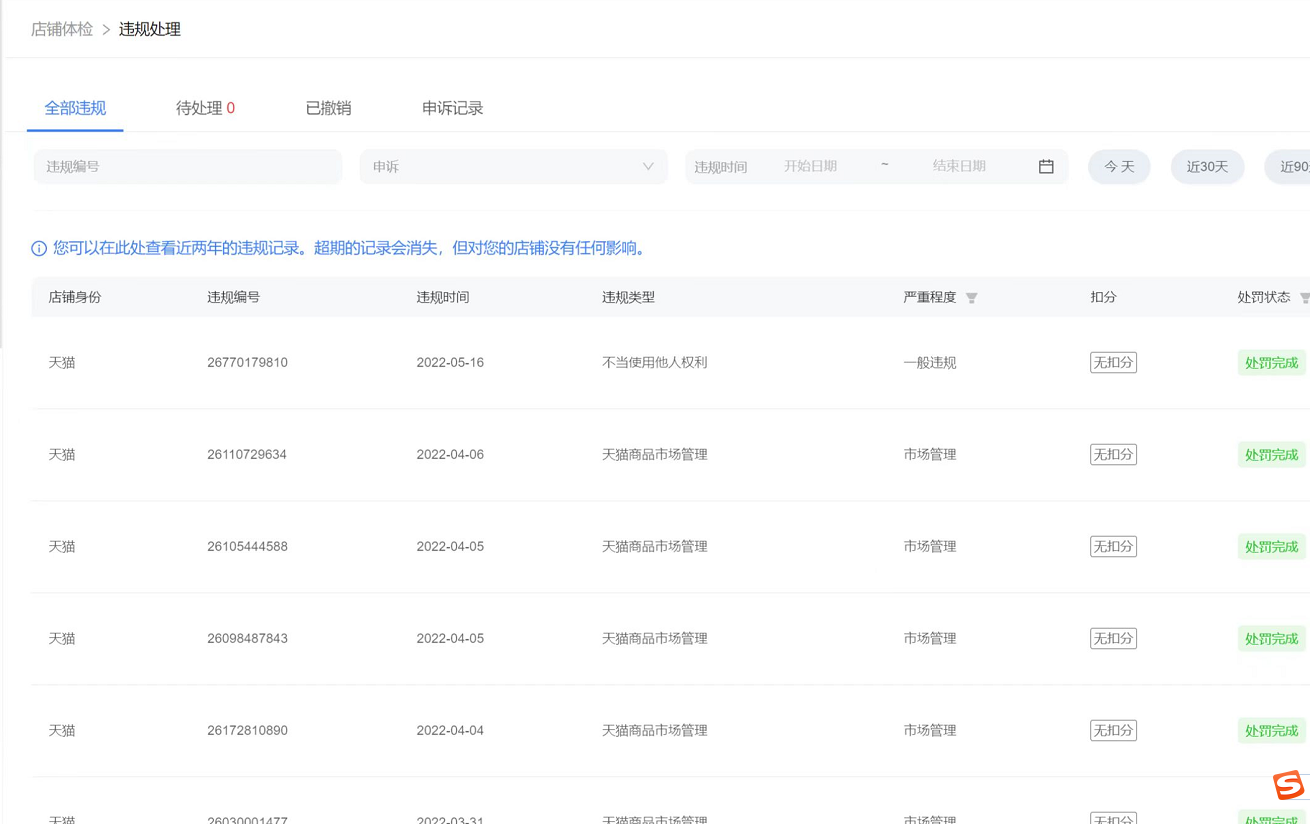1310x824 pixels.
Task: Click 处罚完成 status for 26098487843
Action: point(1271,639)
